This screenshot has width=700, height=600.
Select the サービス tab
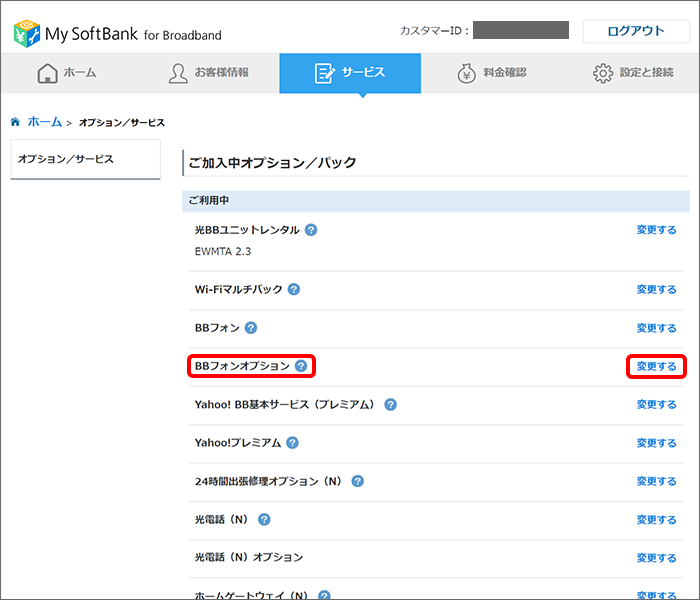tap(350, 73)
